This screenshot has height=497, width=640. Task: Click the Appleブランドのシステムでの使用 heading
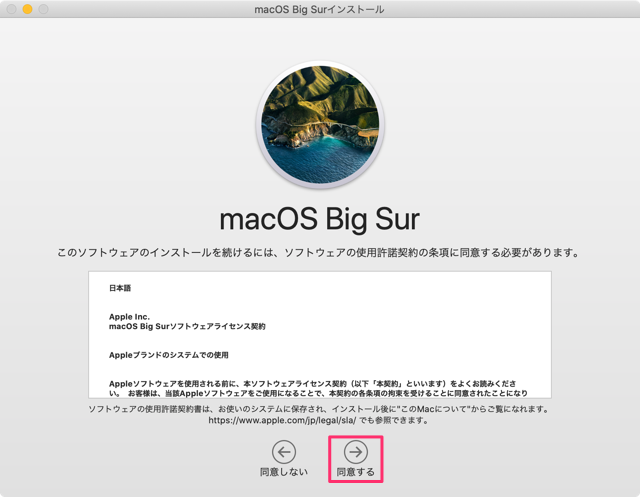169,355
